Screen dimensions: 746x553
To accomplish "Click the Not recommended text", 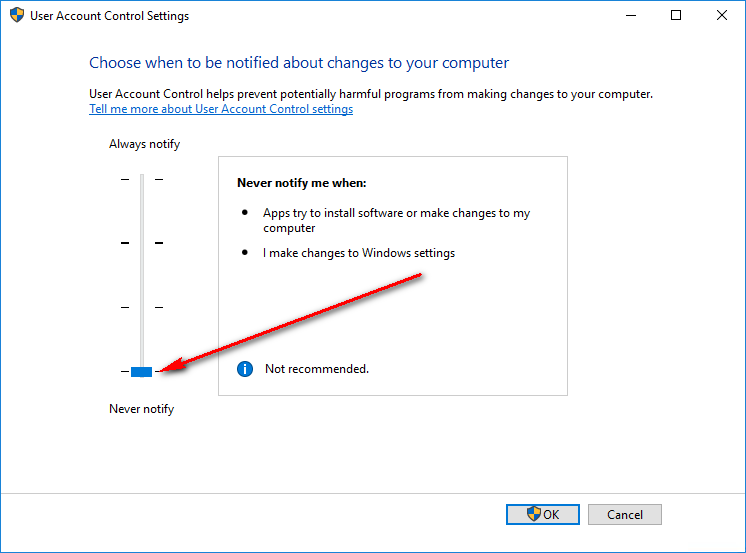I will (316, 369).
